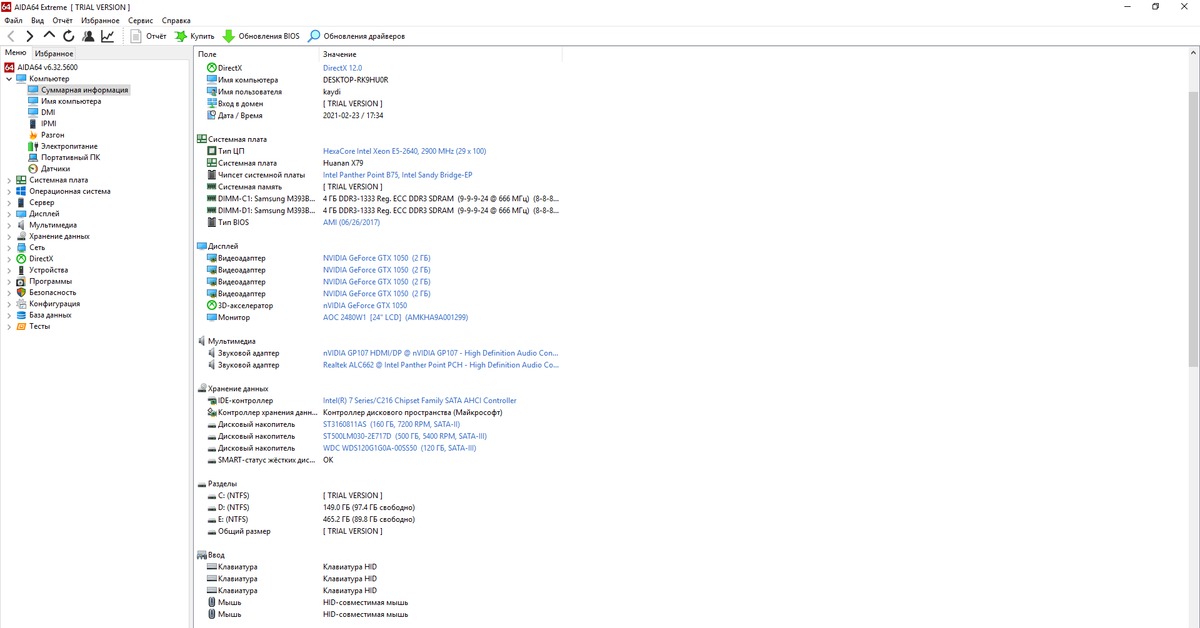Image resolution: width=1200 pixels, height=628 pixels.
Task: Expand the Дисплей tree node arrow
Action: click(x=9, y=214)
